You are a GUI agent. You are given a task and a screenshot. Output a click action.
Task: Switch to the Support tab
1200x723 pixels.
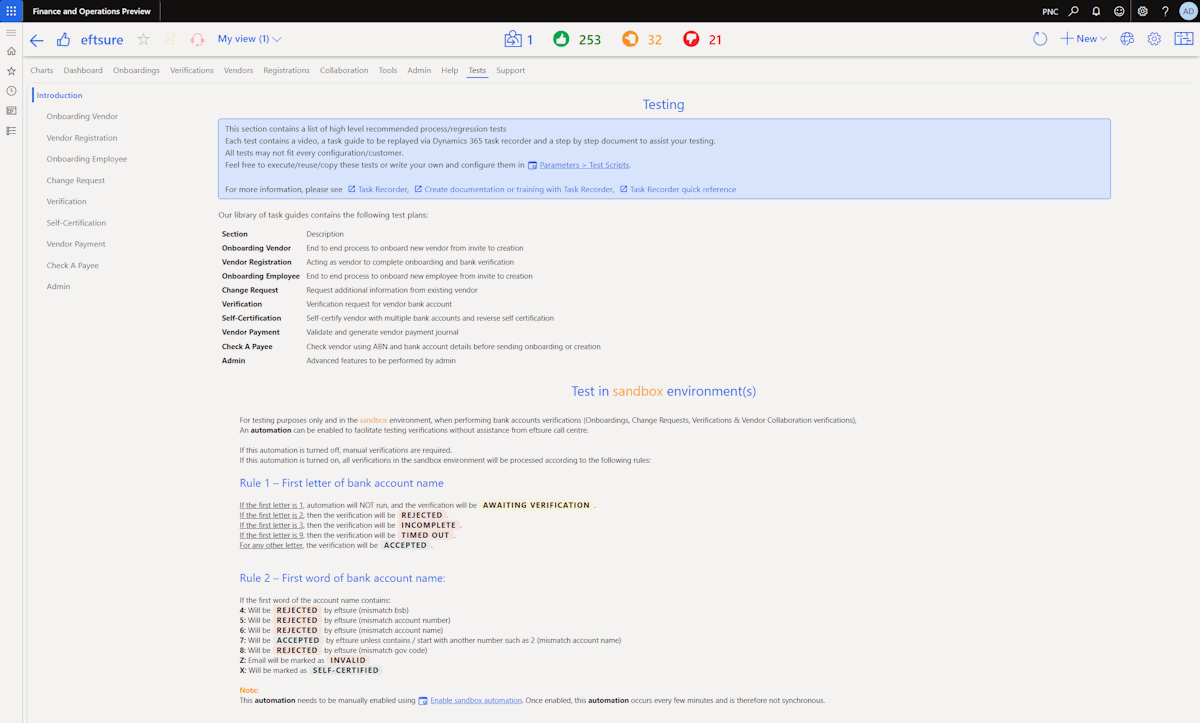[x=510, y=71]
